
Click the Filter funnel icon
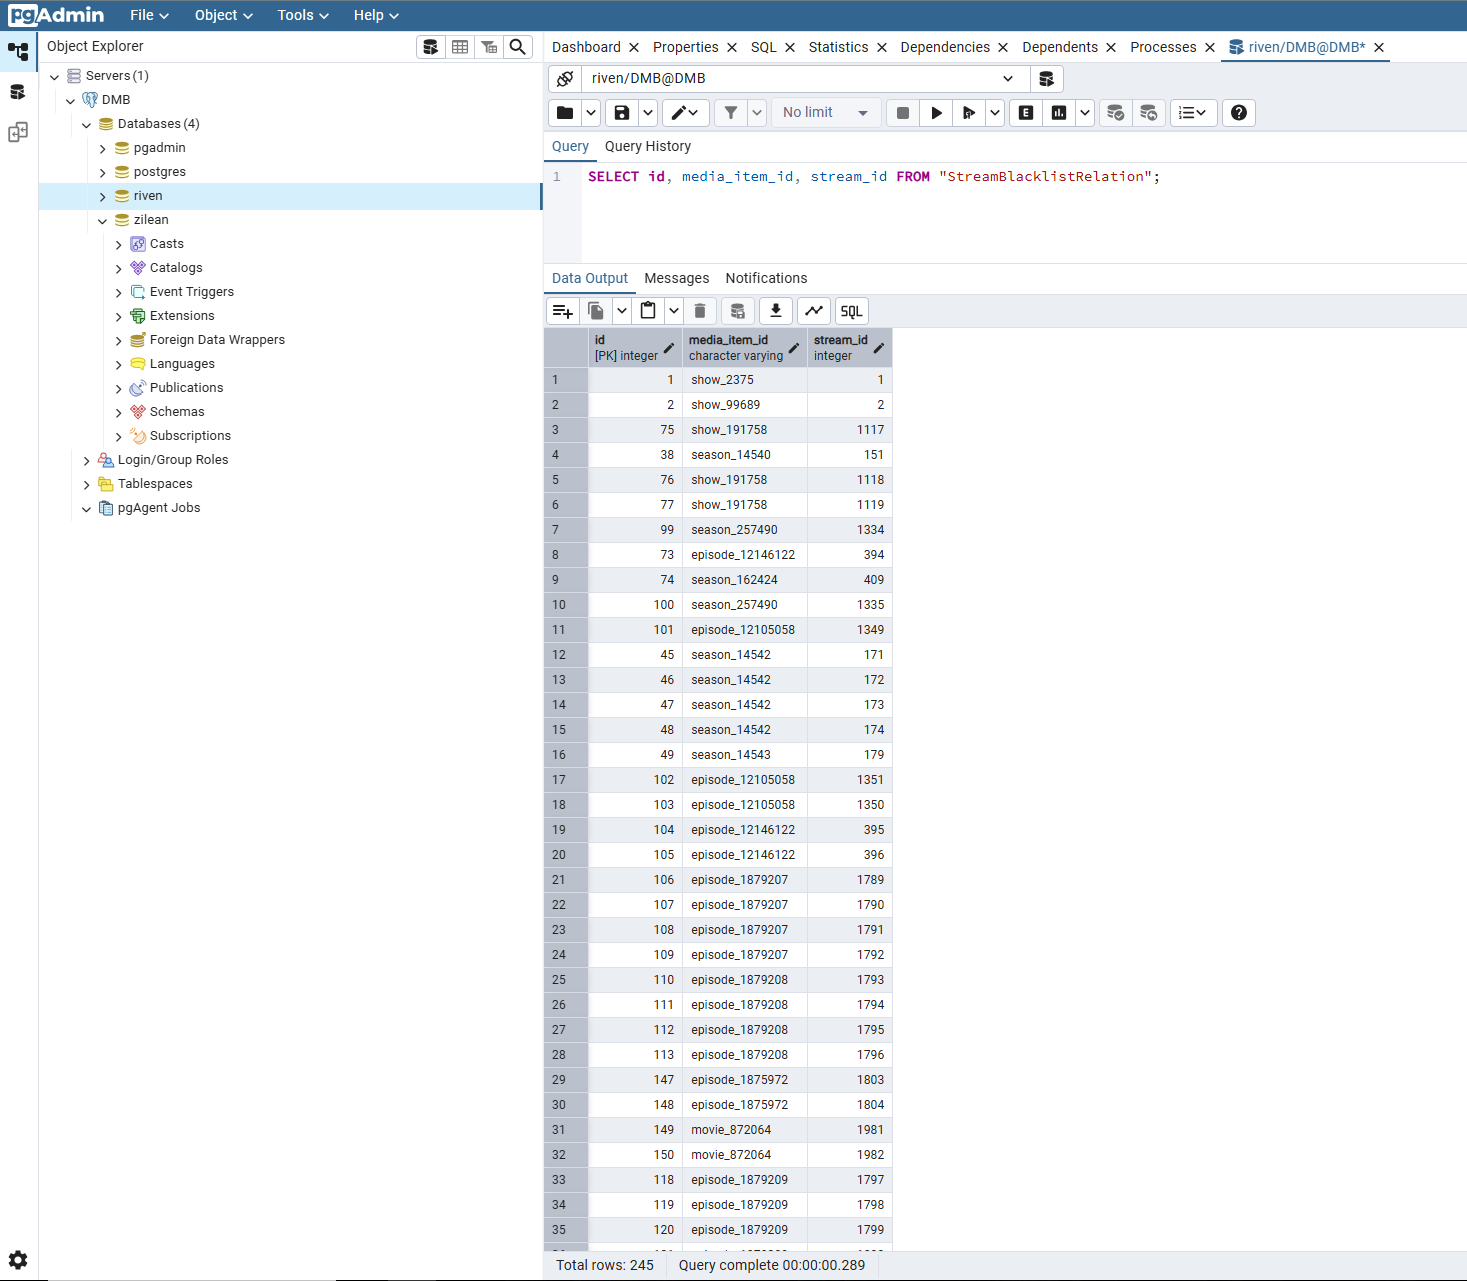coord(731,113)
